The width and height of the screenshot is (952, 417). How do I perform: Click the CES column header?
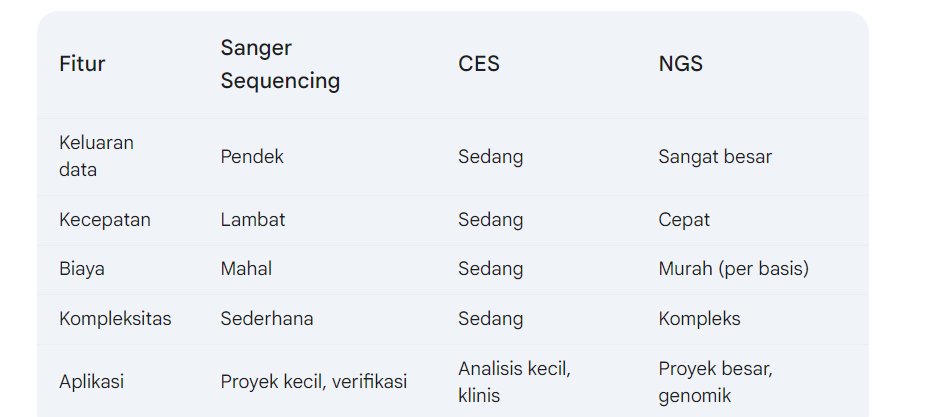coord(478,64)
